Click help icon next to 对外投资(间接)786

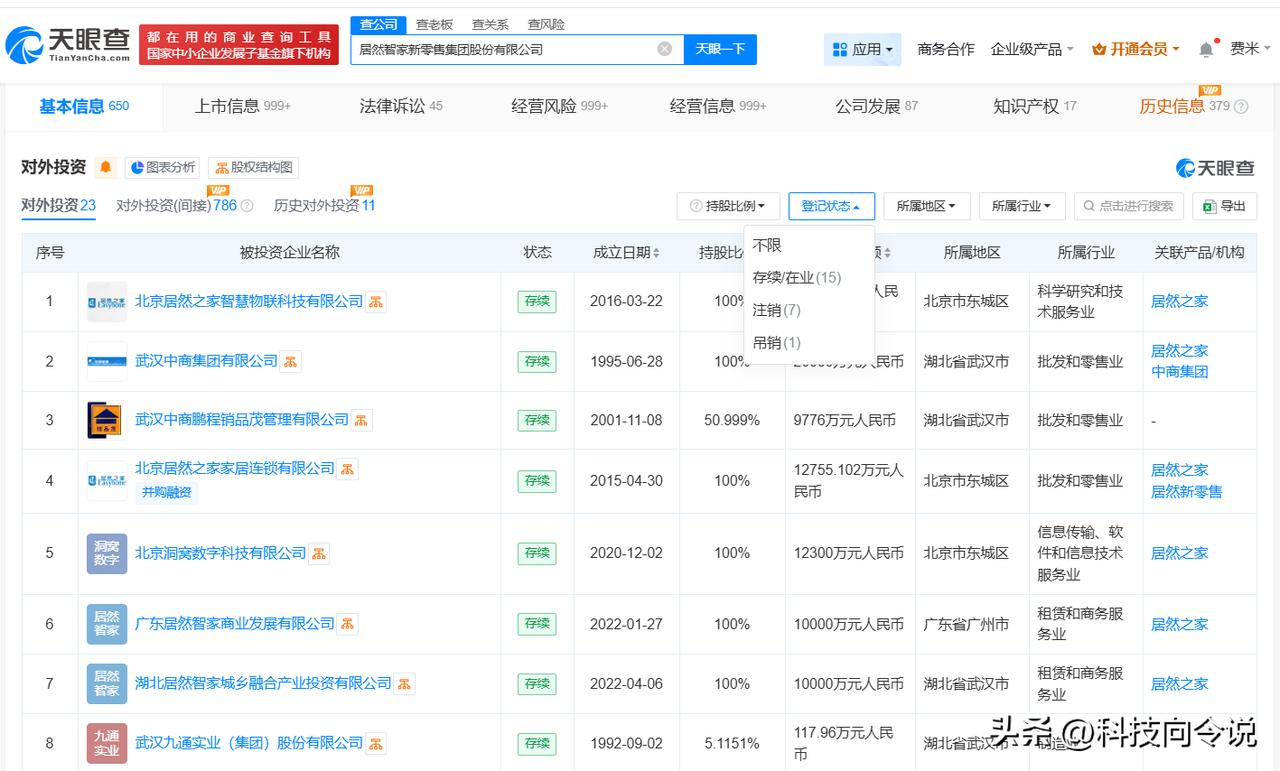pos(248,206)
